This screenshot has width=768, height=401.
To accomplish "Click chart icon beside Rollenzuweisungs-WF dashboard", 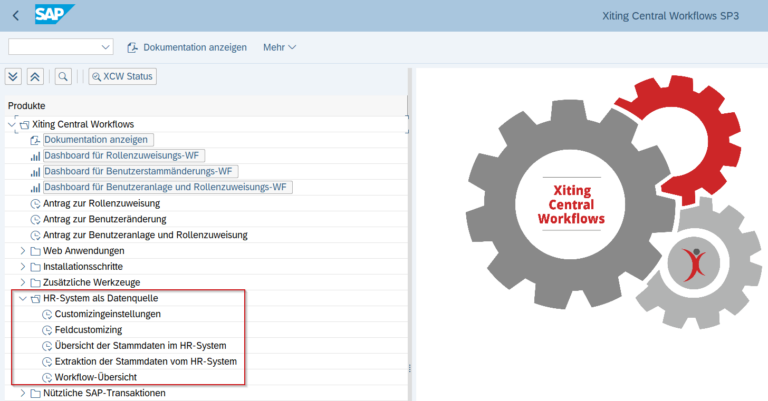I will (x=35, y=156).
